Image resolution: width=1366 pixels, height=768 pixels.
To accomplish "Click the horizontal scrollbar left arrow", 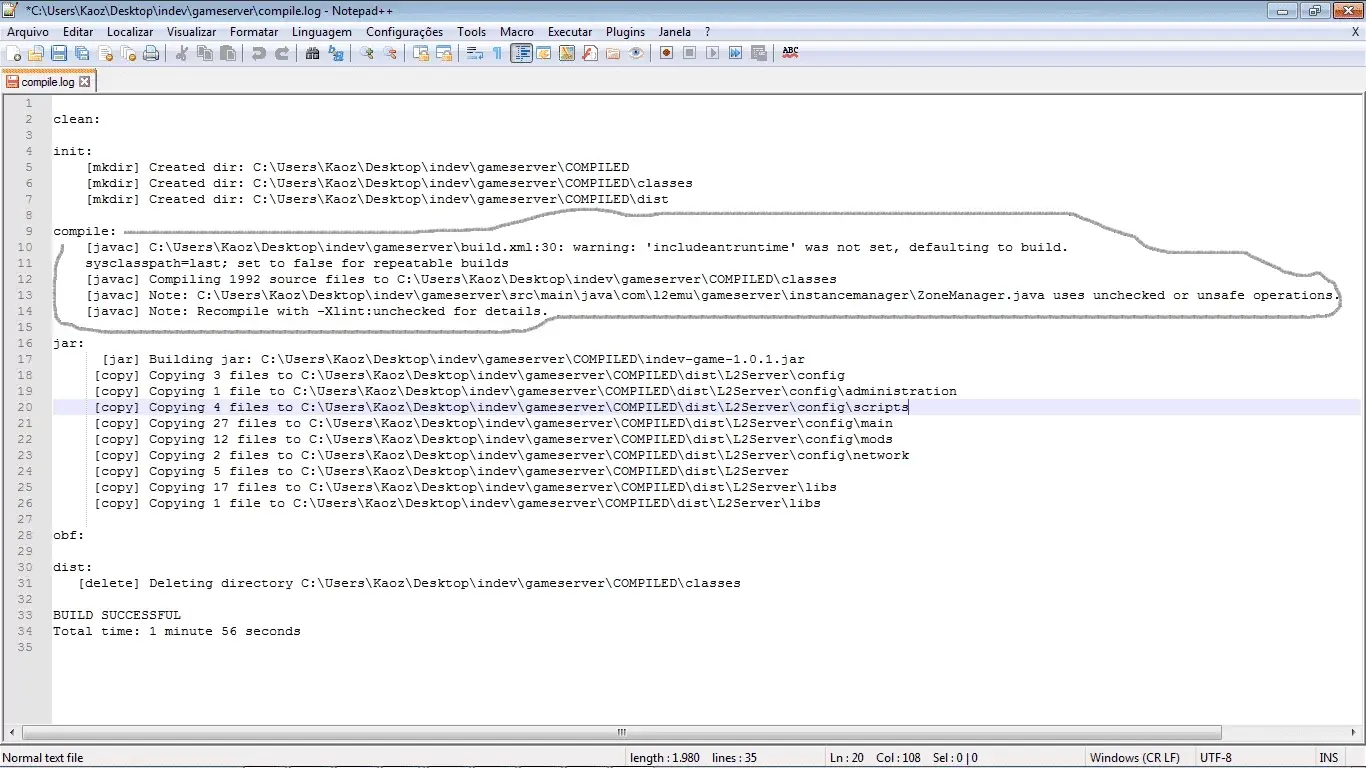I will tap(10, 732).
